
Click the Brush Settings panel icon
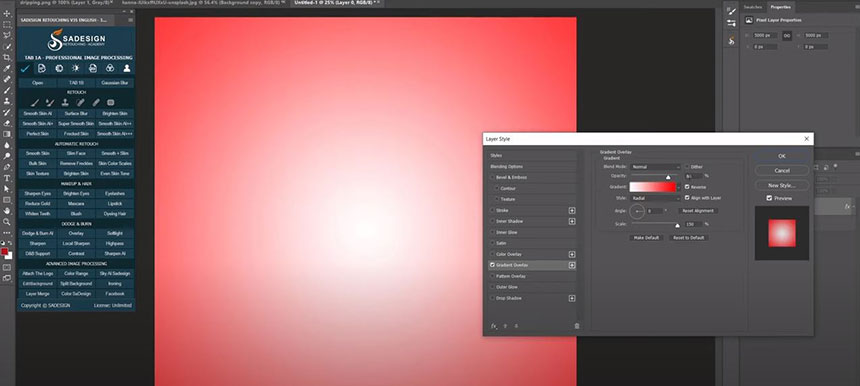(731, 11)
